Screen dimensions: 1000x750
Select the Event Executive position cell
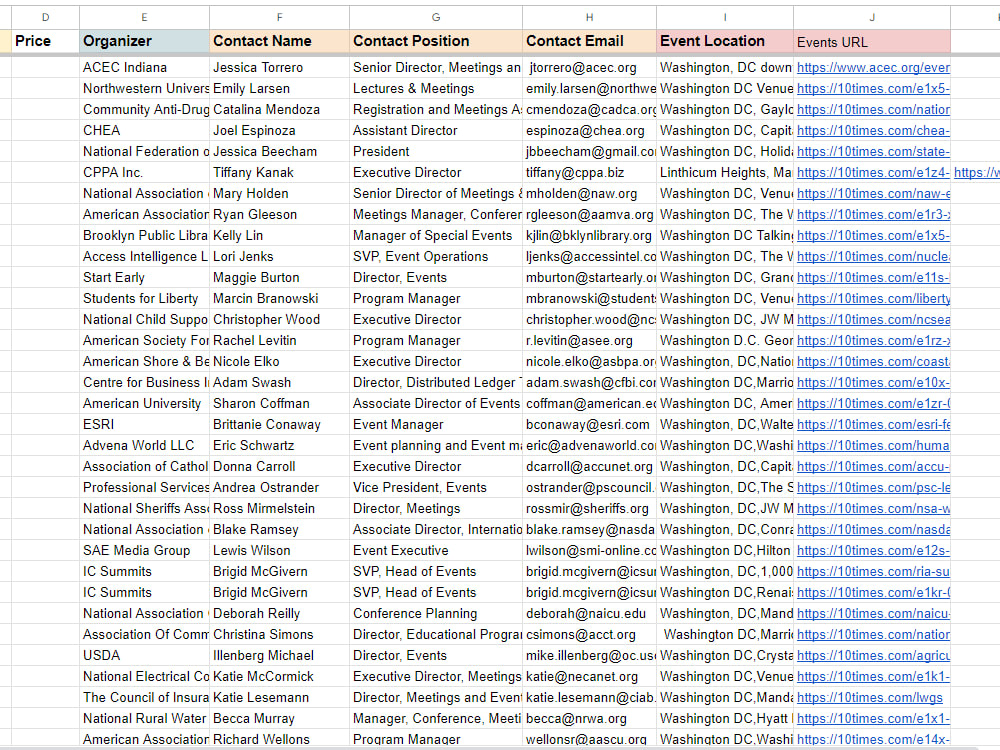point(436,551)
